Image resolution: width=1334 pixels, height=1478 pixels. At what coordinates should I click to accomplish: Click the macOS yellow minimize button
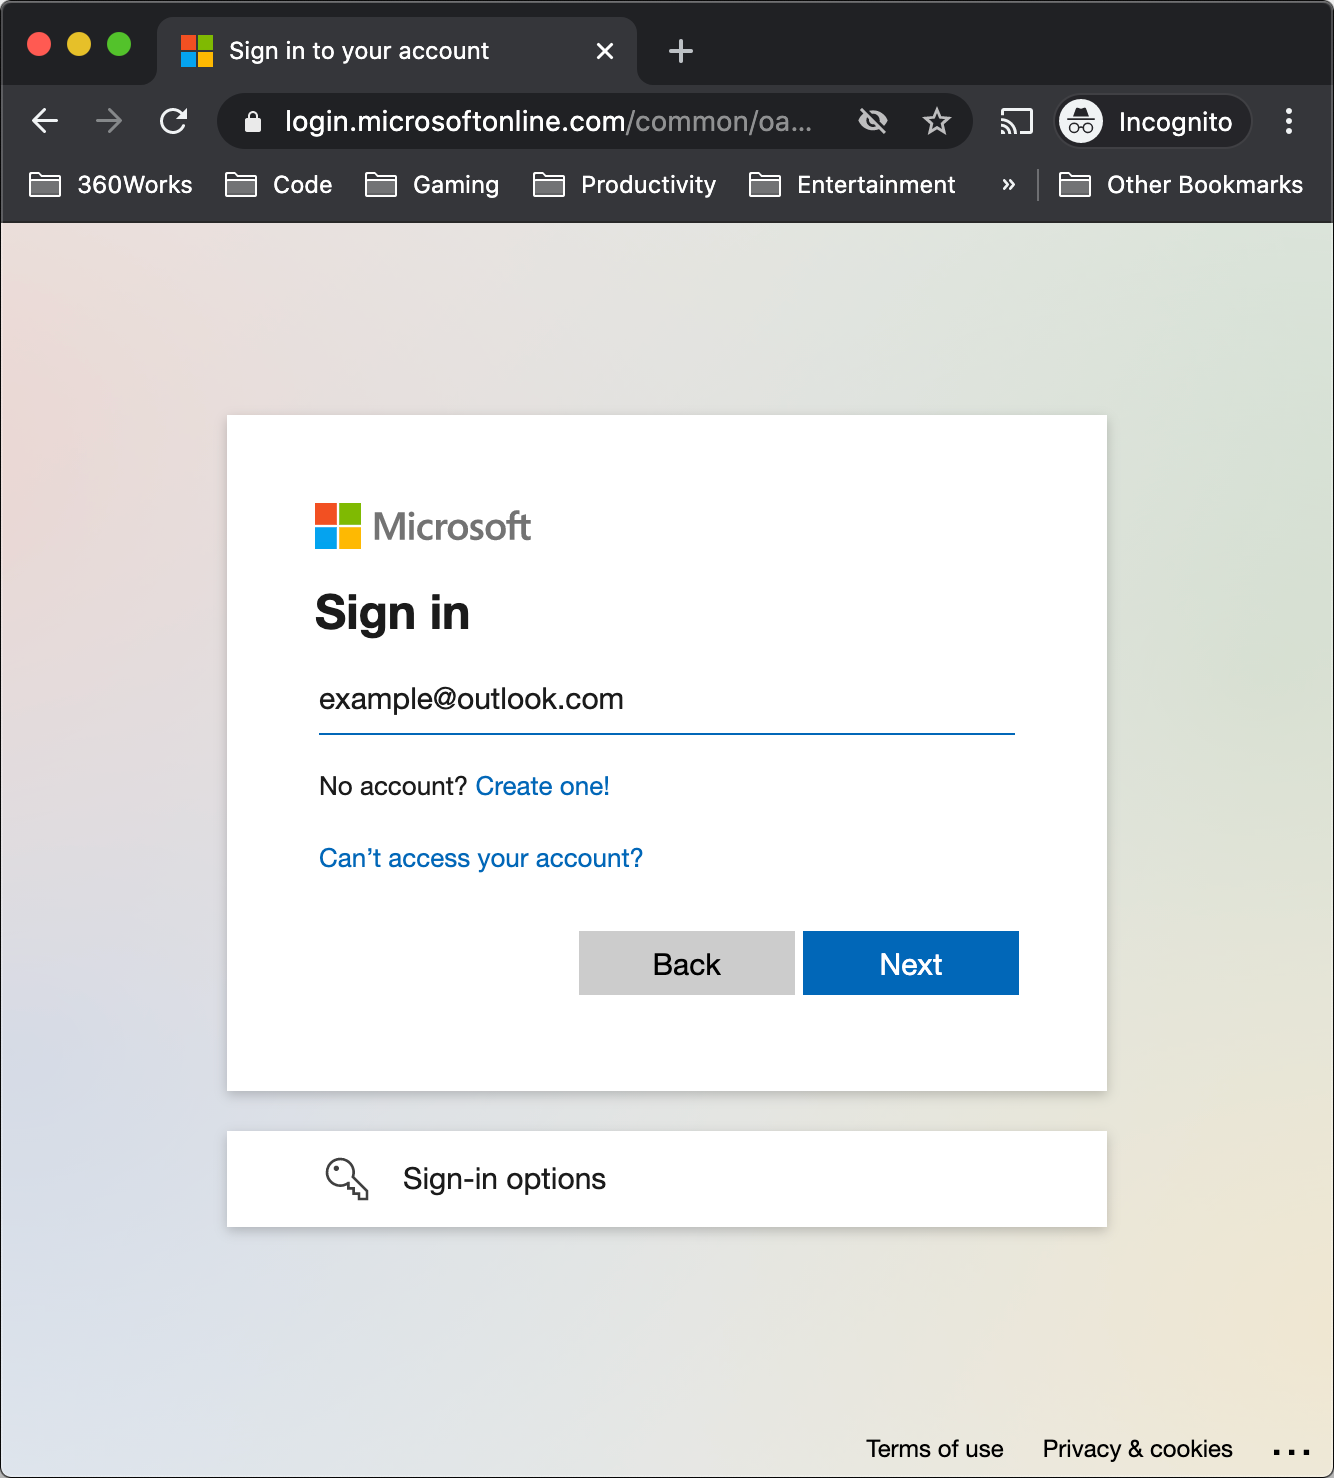click(79, 44)
